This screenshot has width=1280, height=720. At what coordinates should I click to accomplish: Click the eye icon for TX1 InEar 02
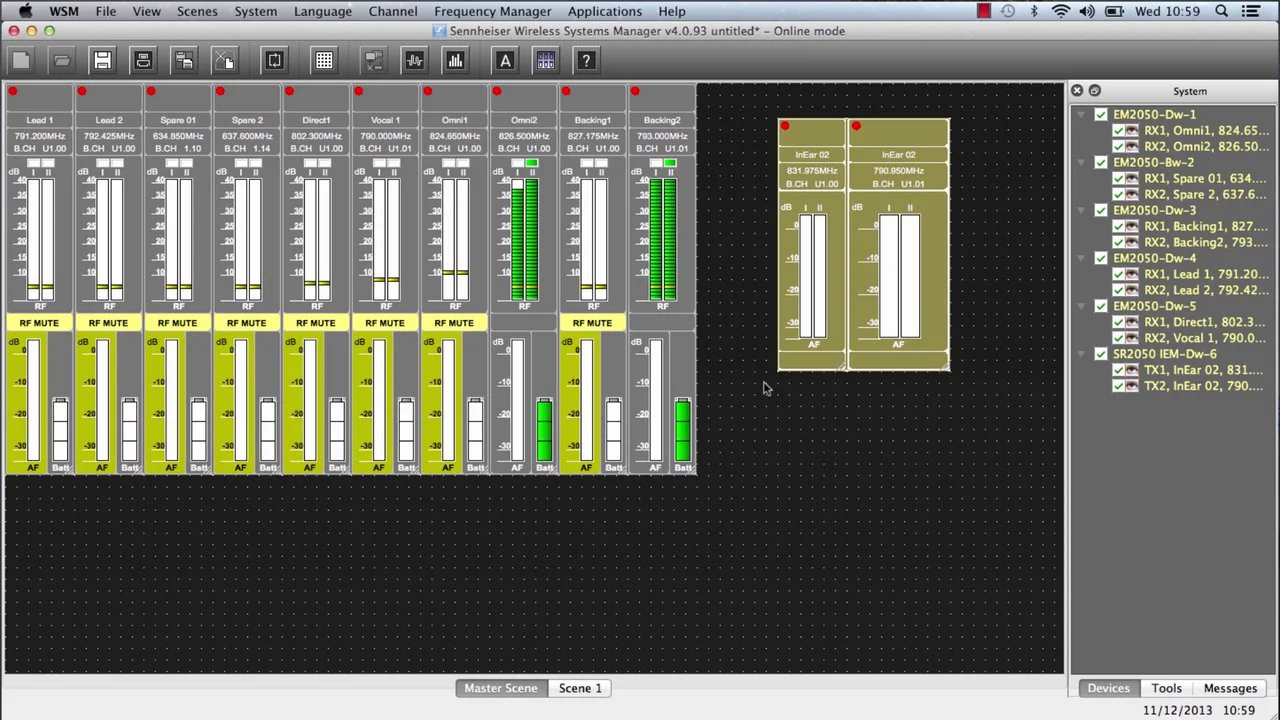(1133, 371)
